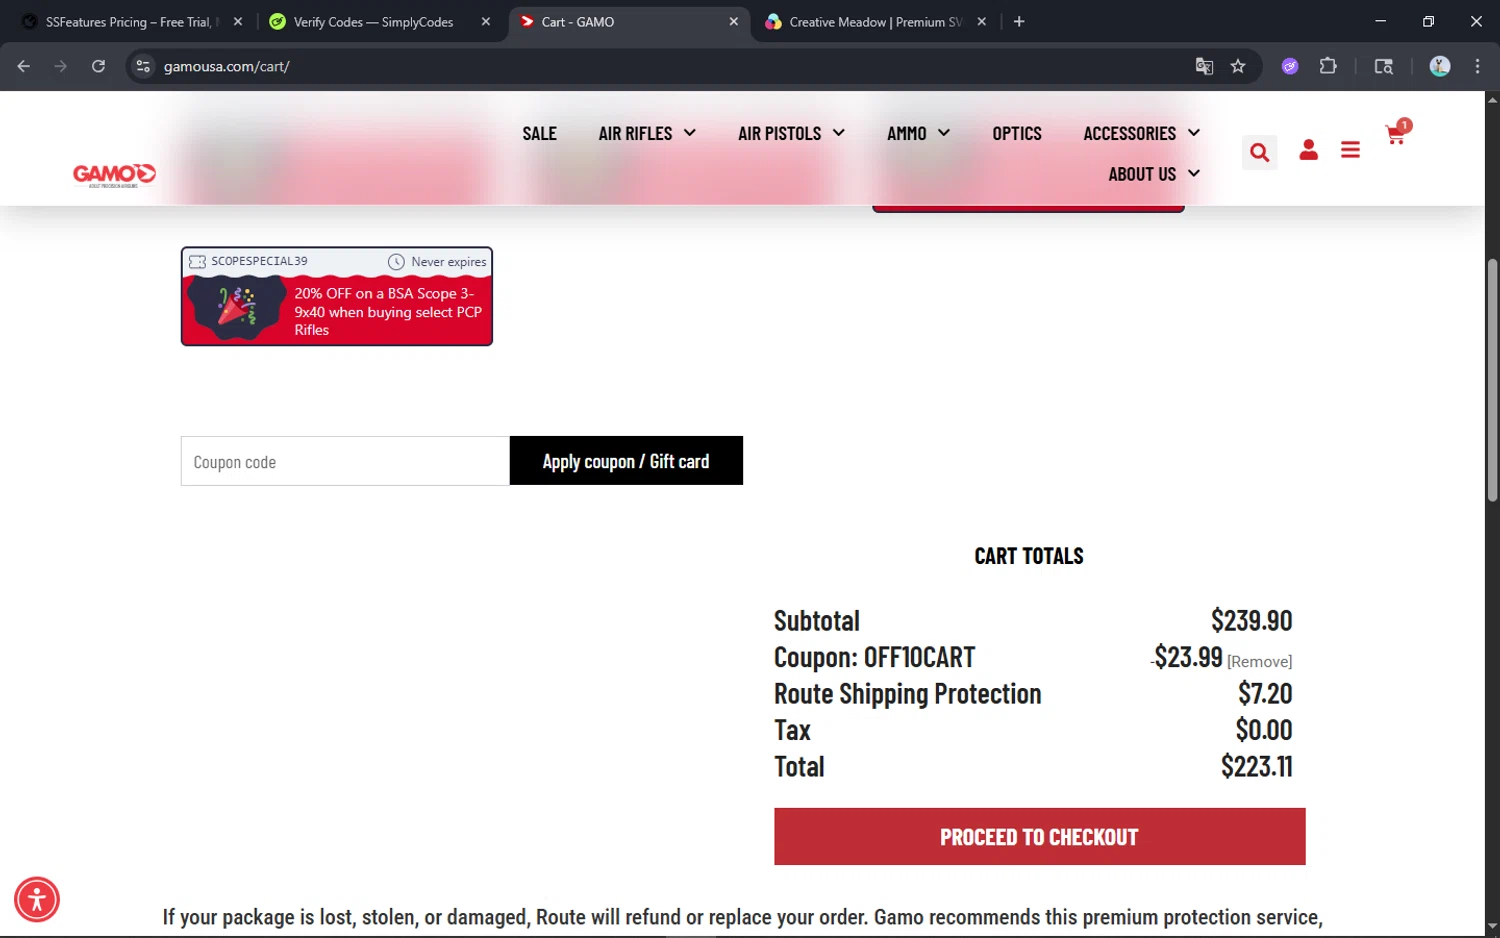Screen dimensions: 1500x938
Task: Go forward with the browser arrow
Action: pos(61,66)
